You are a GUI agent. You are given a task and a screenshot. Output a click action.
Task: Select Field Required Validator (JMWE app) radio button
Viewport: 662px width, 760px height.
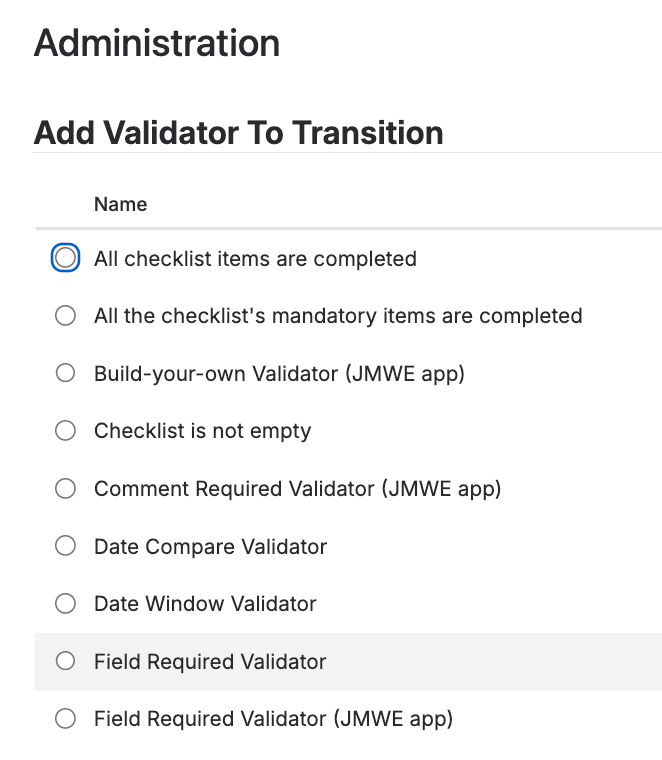coord(65,719)
